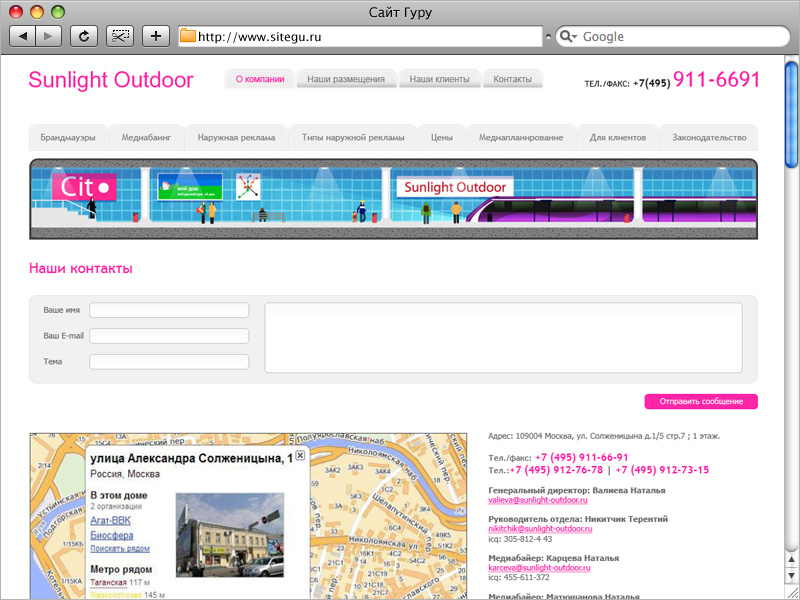Click the Россия, Москва text in popup

[125, 474]
